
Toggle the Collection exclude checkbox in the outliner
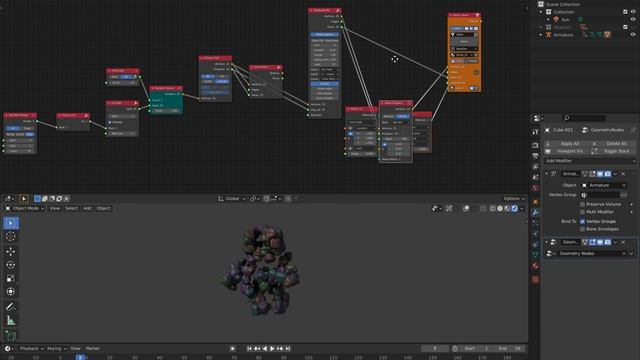625,12
